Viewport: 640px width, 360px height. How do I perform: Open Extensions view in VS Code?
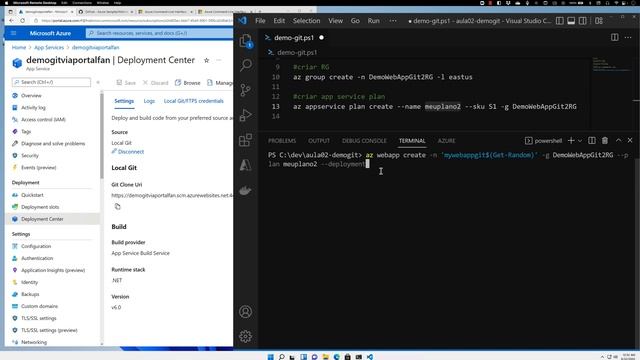click(x=246, y=140)
